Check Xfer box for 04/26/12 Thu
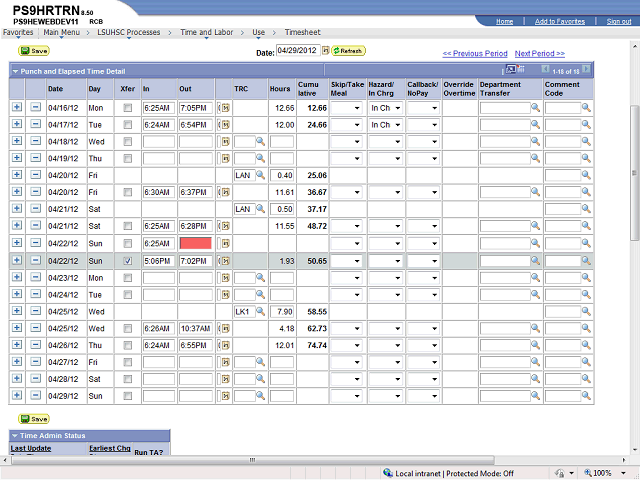The image size is (640, 480). click(128, 345)
